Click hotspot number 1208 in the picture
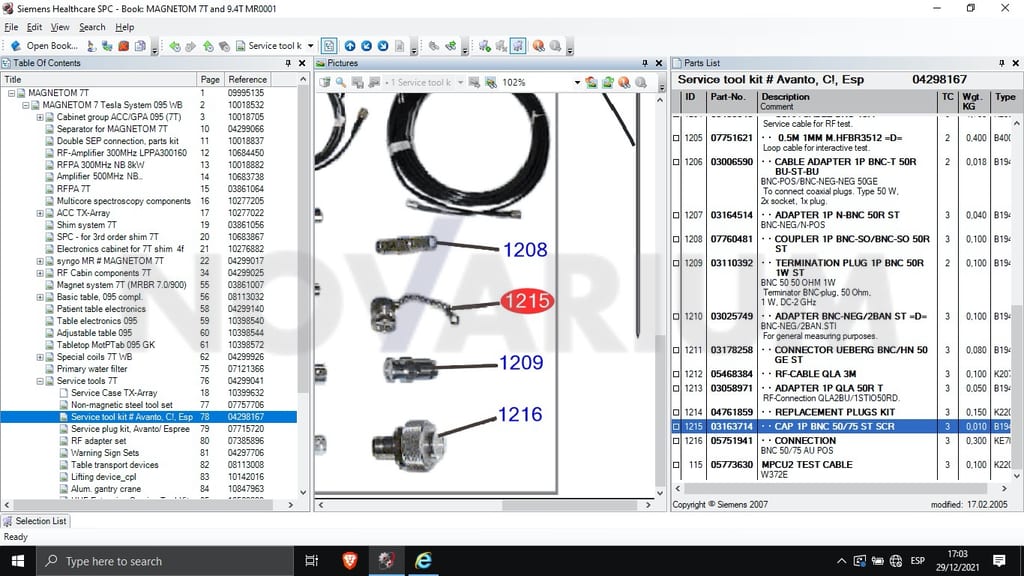The image size is (1024, 576). tap(525, 249)
